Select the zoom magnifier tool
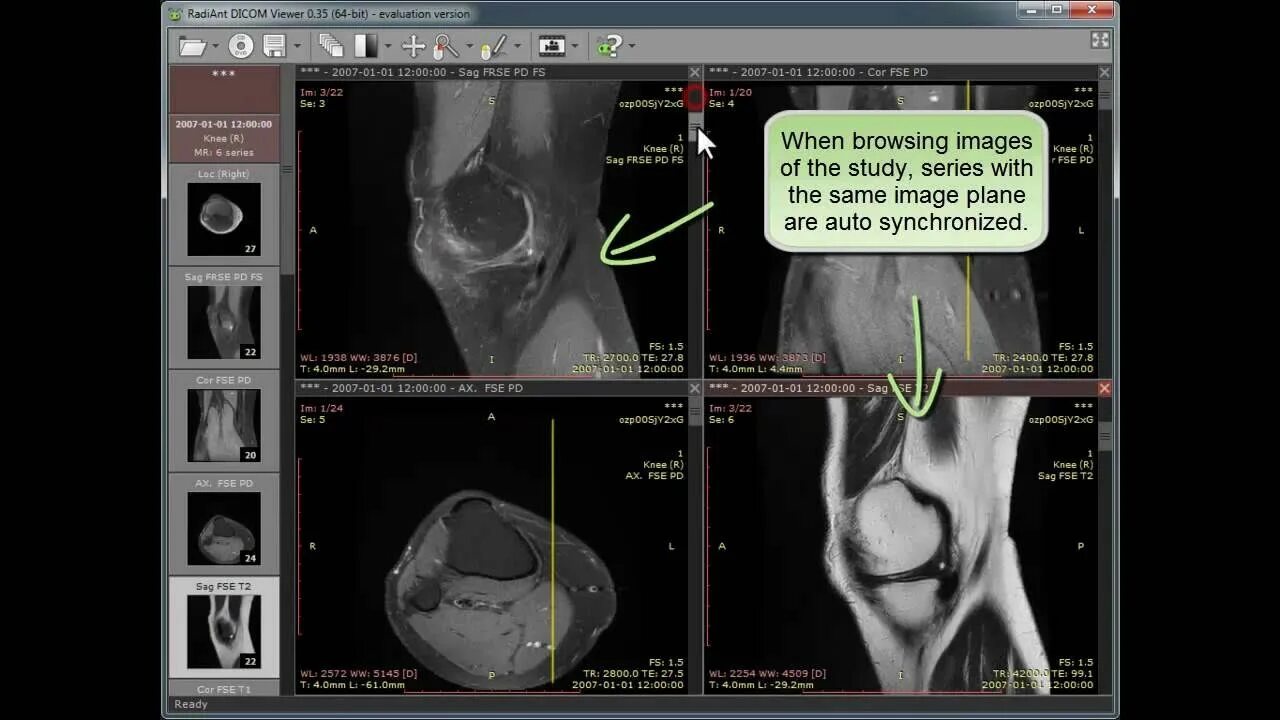Screen dimensions: 1280x720 tap(446, 46)
